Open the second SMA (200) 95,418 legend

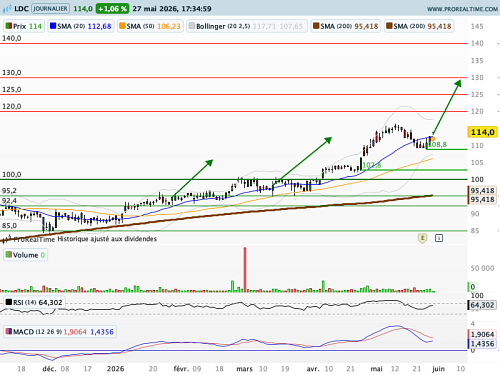(419, 26)
